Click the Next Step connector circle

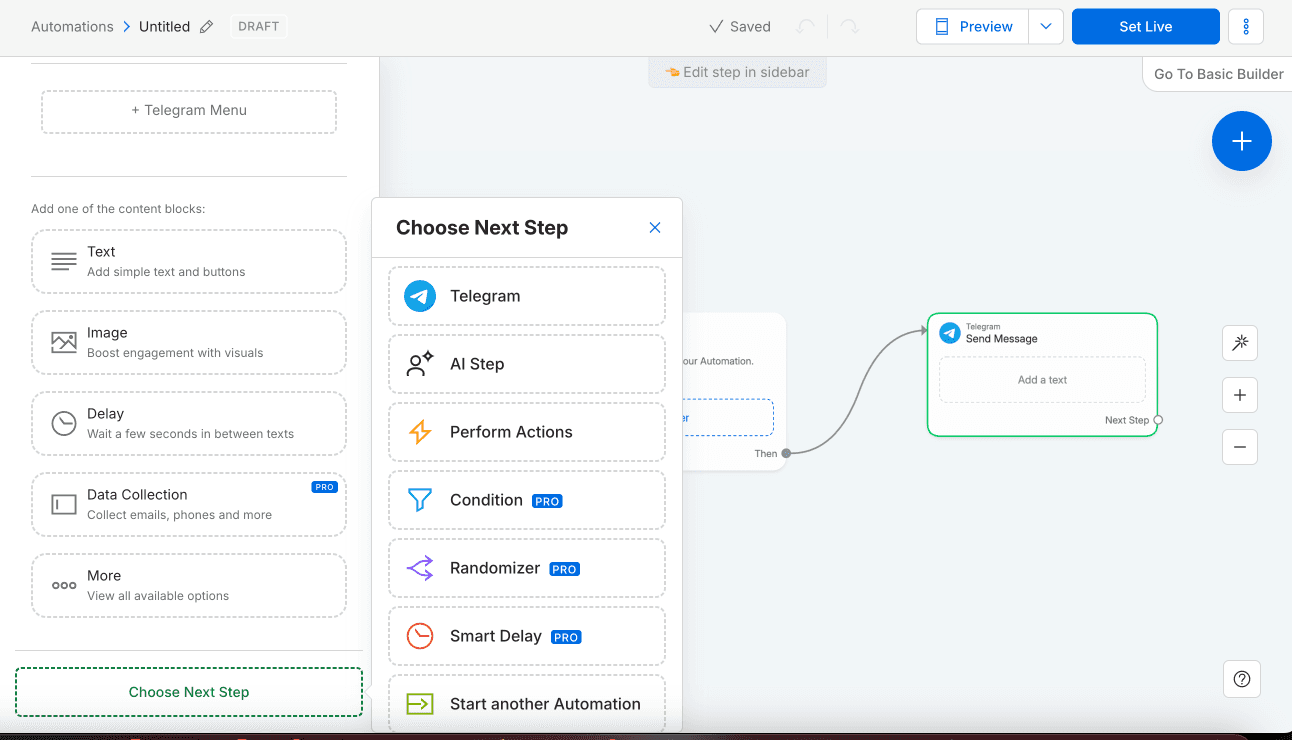(1158, 420)
